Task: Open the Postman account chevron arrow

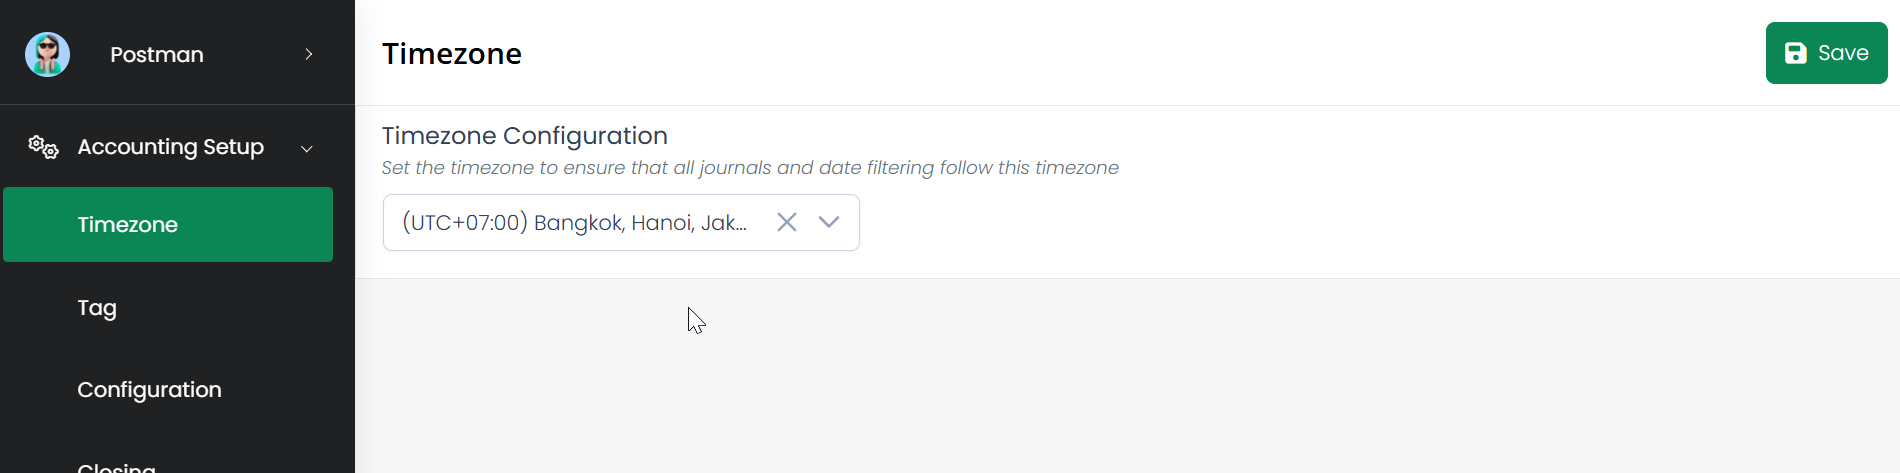Action: (x=309, y=54)
